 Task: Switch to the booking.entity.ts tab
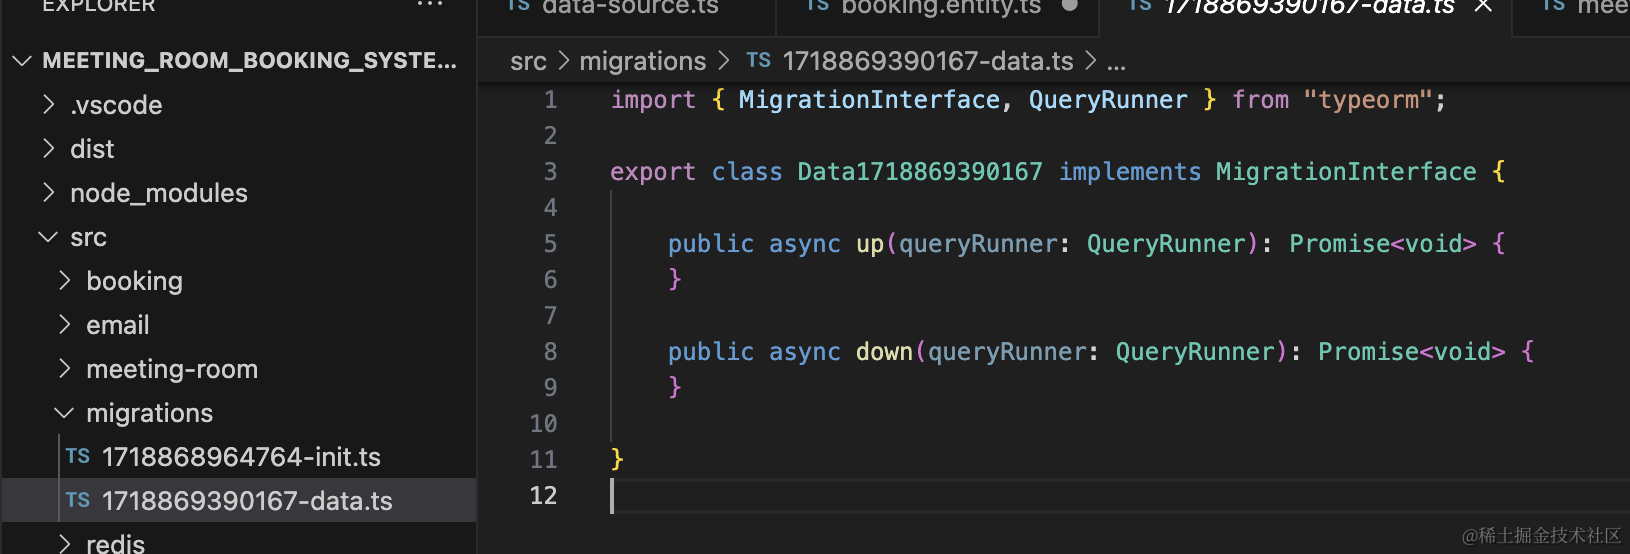point(940,7)
